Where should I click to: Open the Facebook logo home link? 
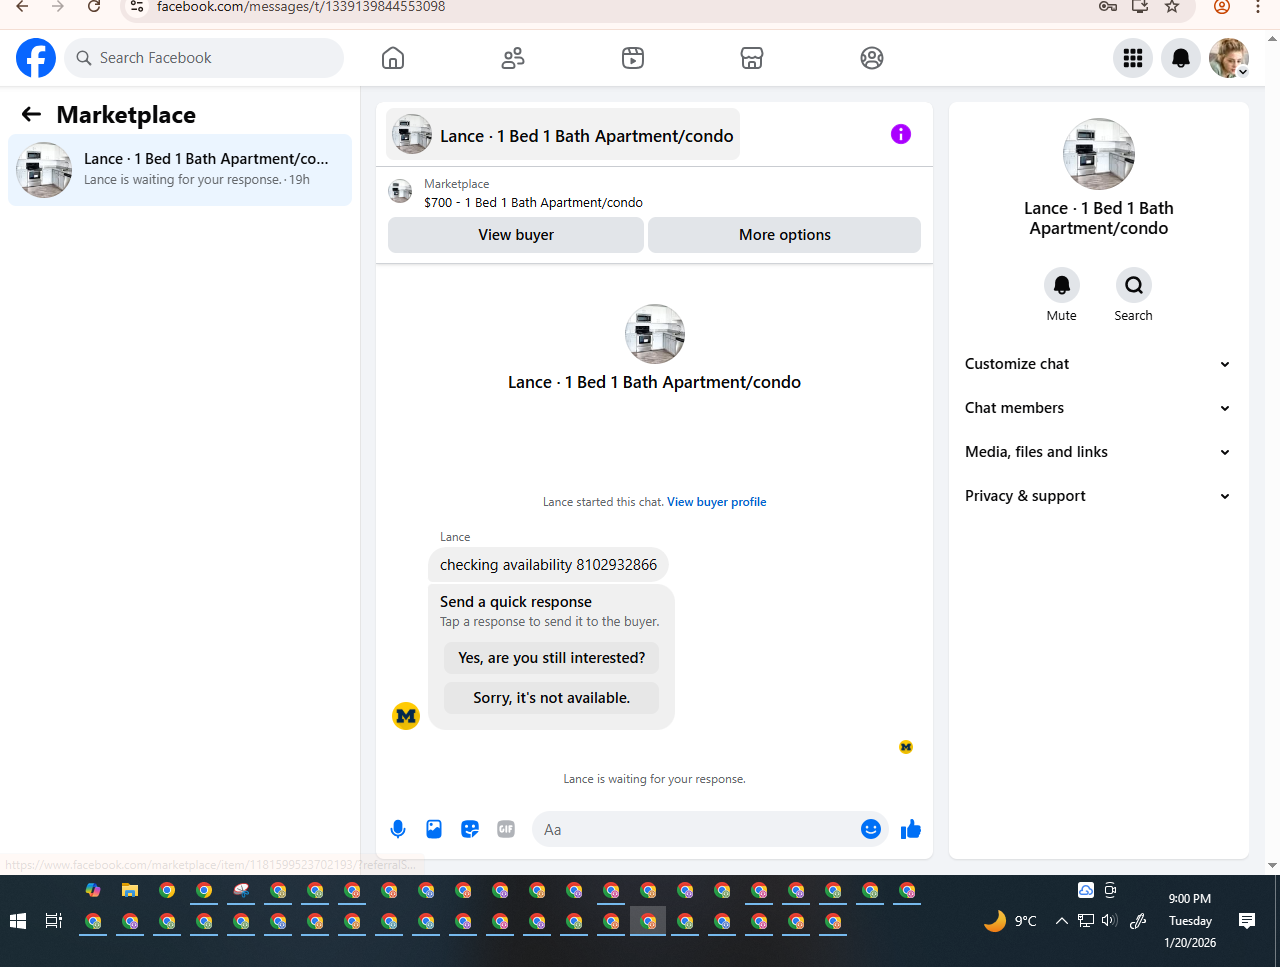(36, 58)
